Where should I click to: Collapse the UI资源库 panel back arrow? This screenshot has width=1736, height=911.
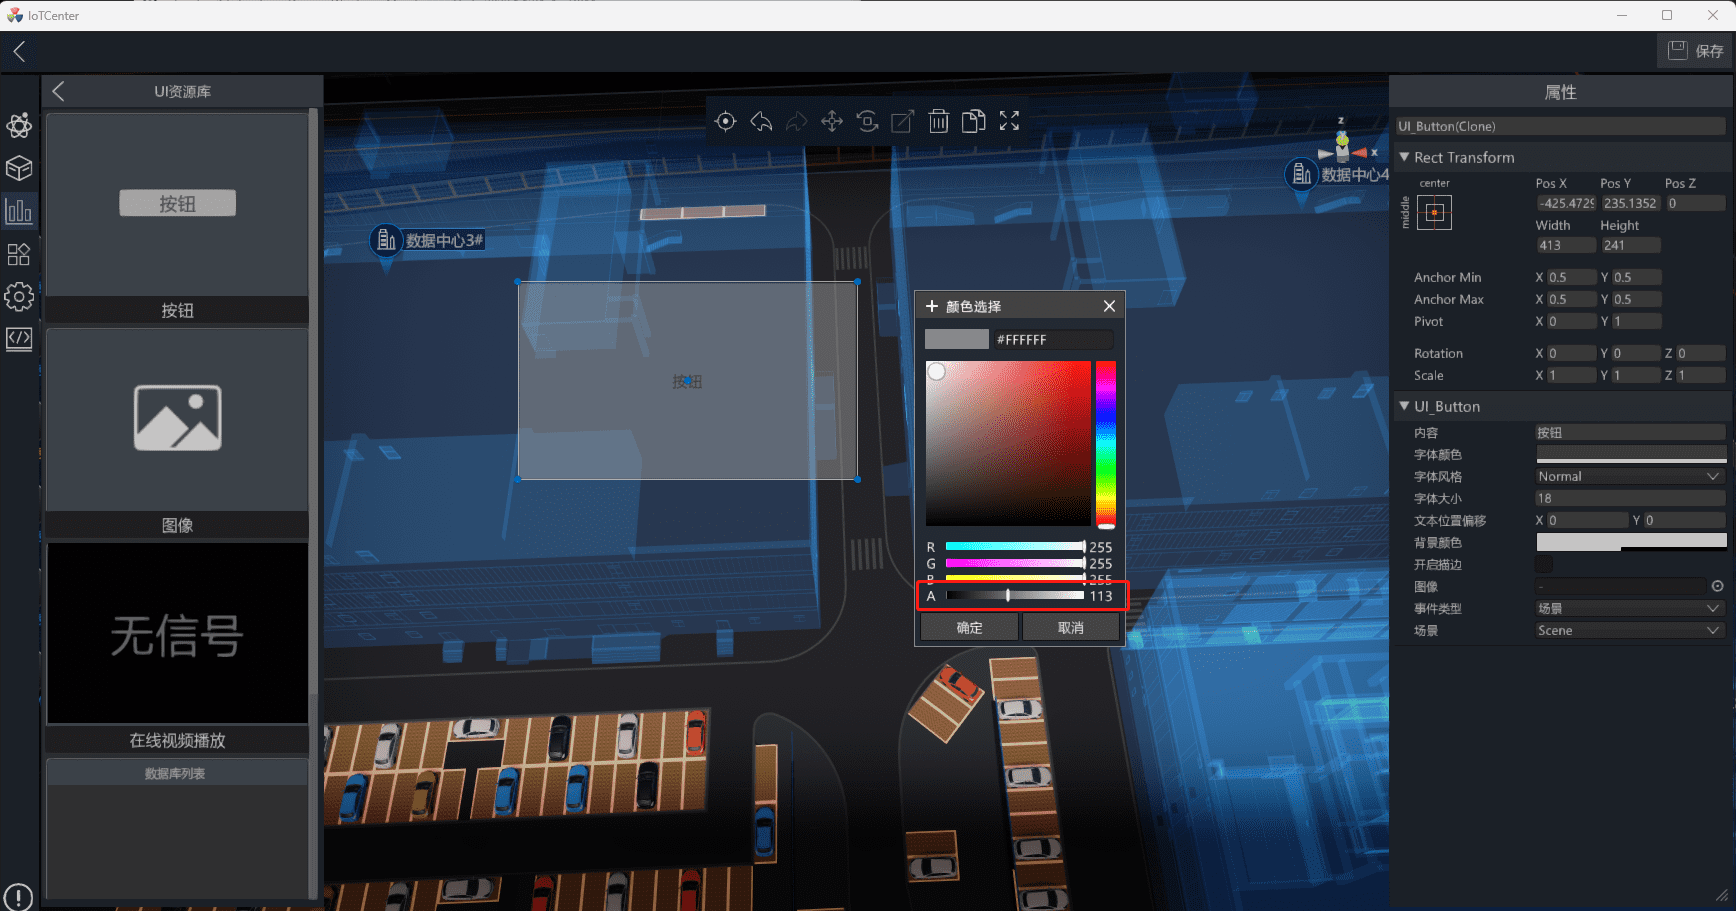click(58, 91)
